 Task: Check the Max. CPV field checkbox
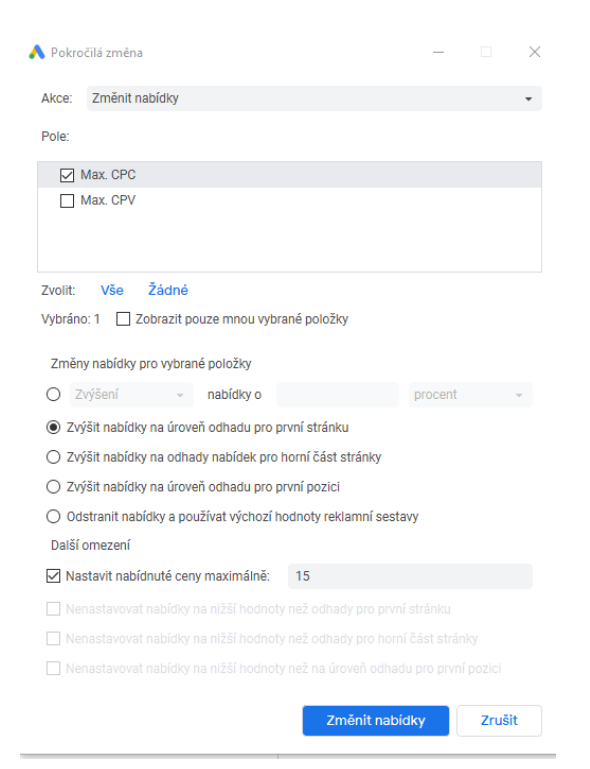(x=67, y=201)
